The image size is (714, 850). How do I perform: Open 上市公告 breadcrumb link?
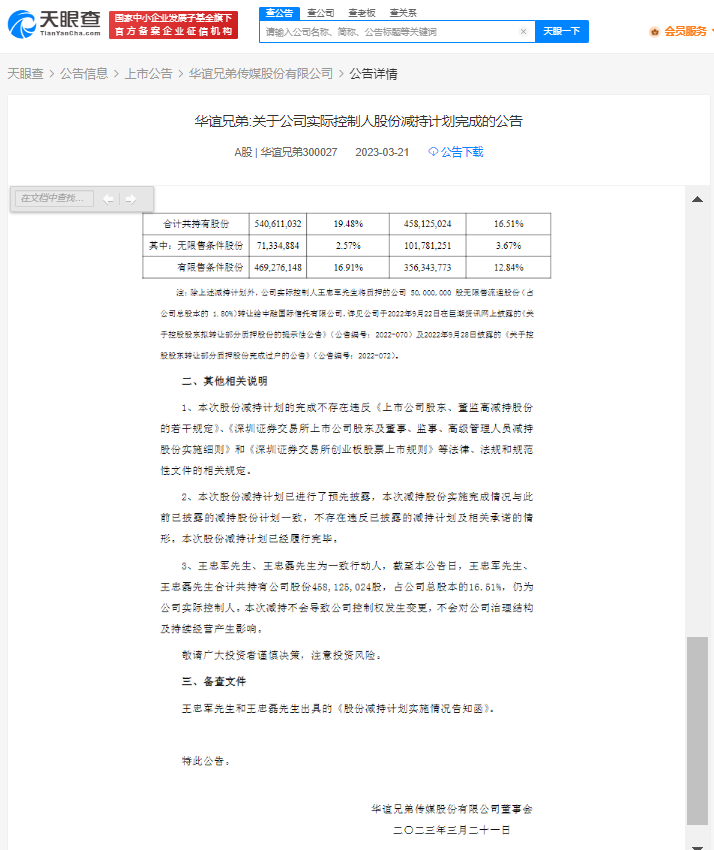[149, 74]
